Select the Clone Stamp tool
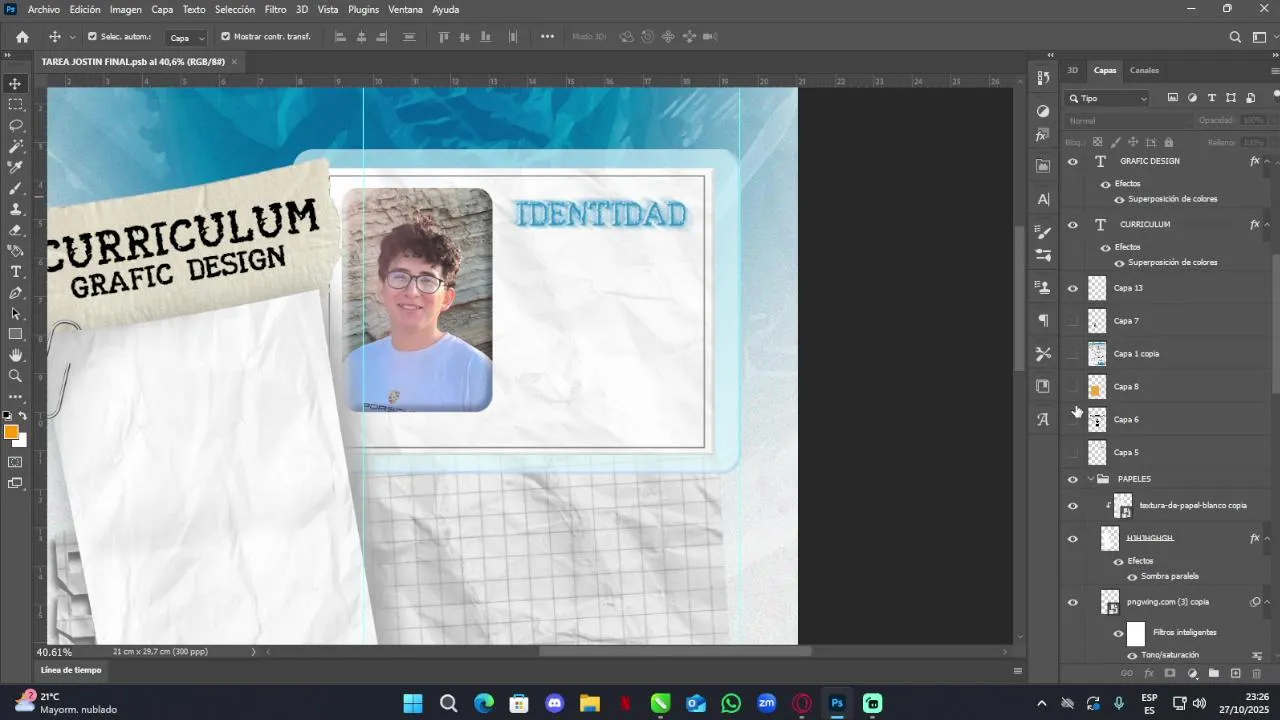 [15, 209]
